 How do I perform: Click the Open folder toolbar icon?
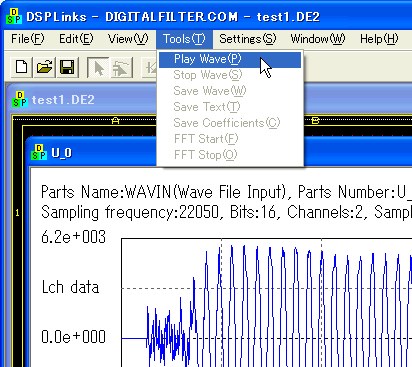tap(45, 67)
